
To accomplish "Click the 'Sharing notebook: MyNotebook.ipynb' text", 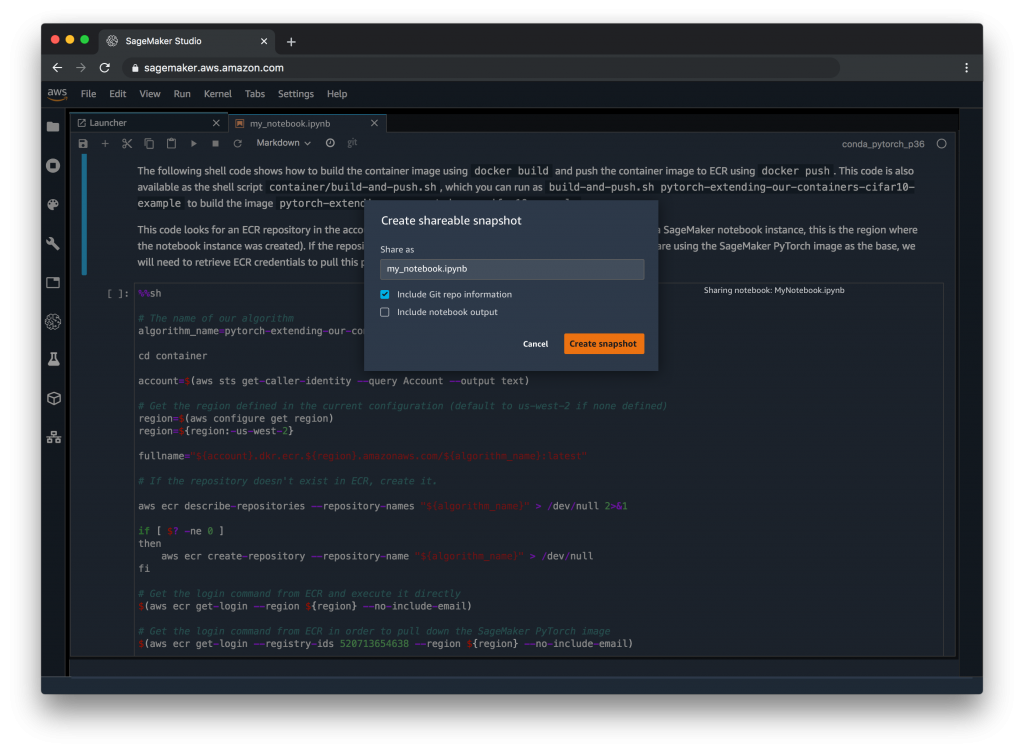I will 774,290.
